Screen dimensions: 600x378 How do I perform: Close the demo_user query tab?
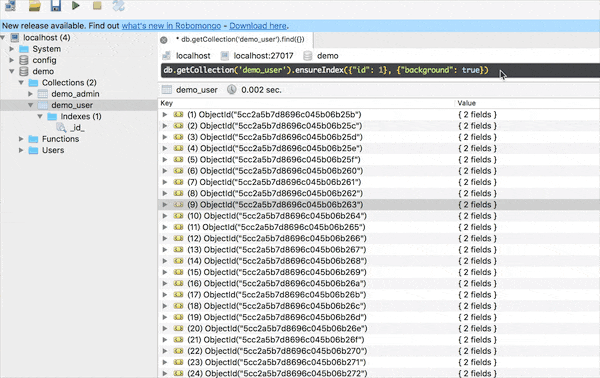[x=164, y=40]
